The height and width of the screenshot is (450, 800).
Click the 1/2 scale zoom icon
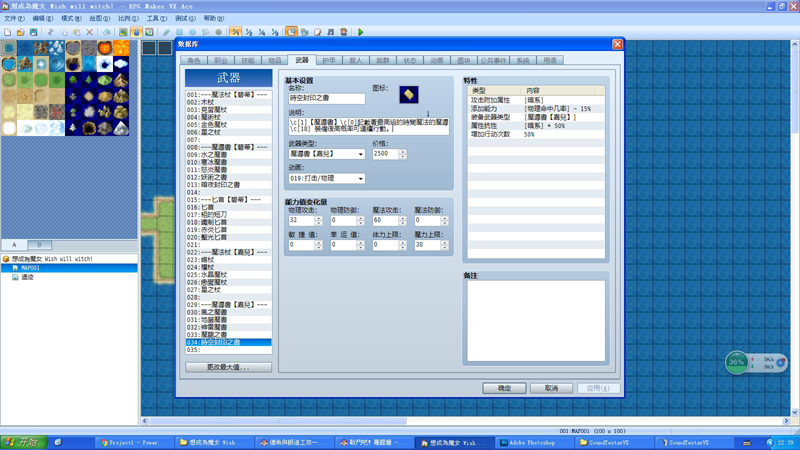tap(248, 32)
